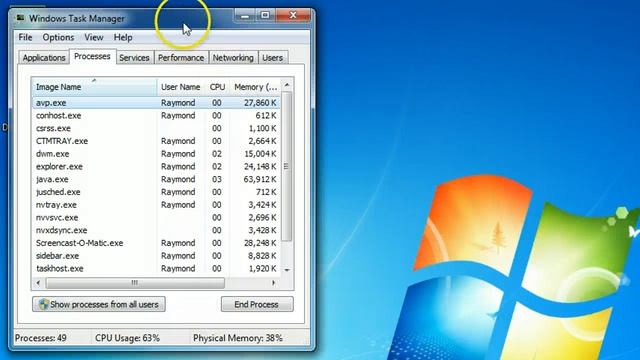
Task: Select the jusched.exe process
Action: [156, 192]
